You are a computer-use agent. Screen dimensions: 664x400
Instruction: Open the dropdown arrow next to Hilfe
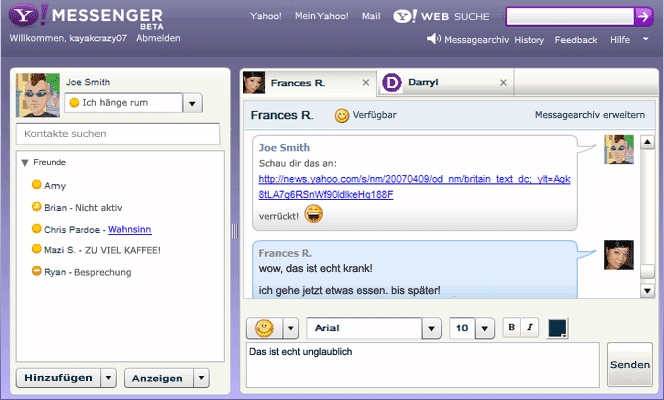coord(645,39)
